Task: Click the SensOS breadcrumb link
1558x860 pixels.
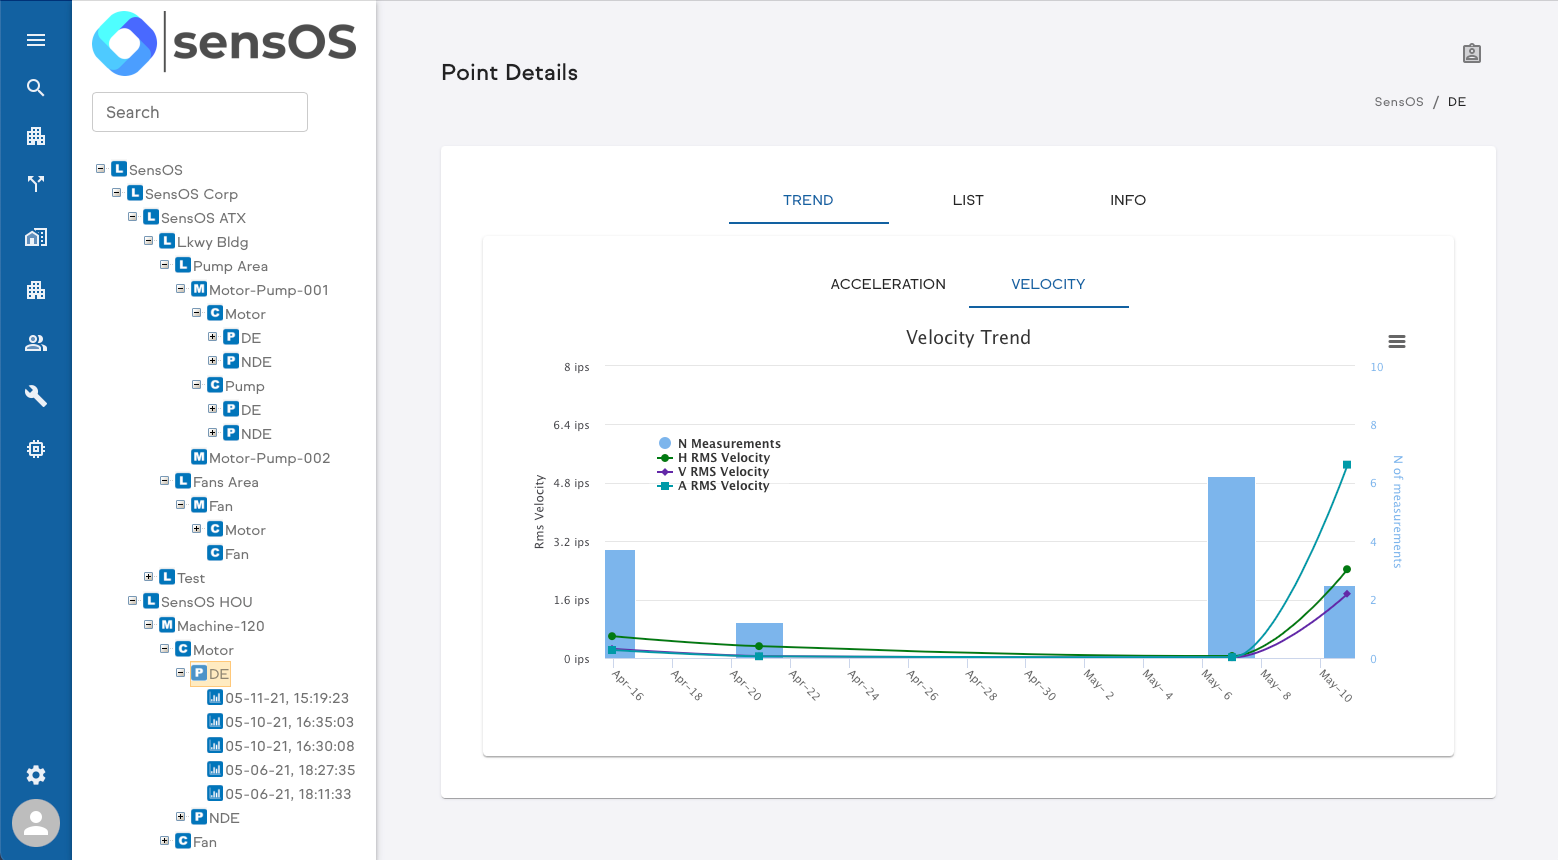Action: (x=1399, y=102)
